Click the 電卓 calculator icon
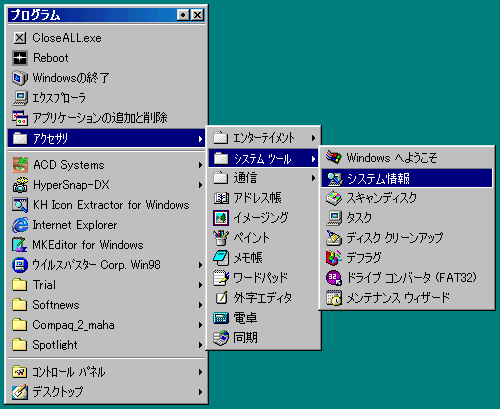This screenshot has height=409, width=500. [221, 318]
